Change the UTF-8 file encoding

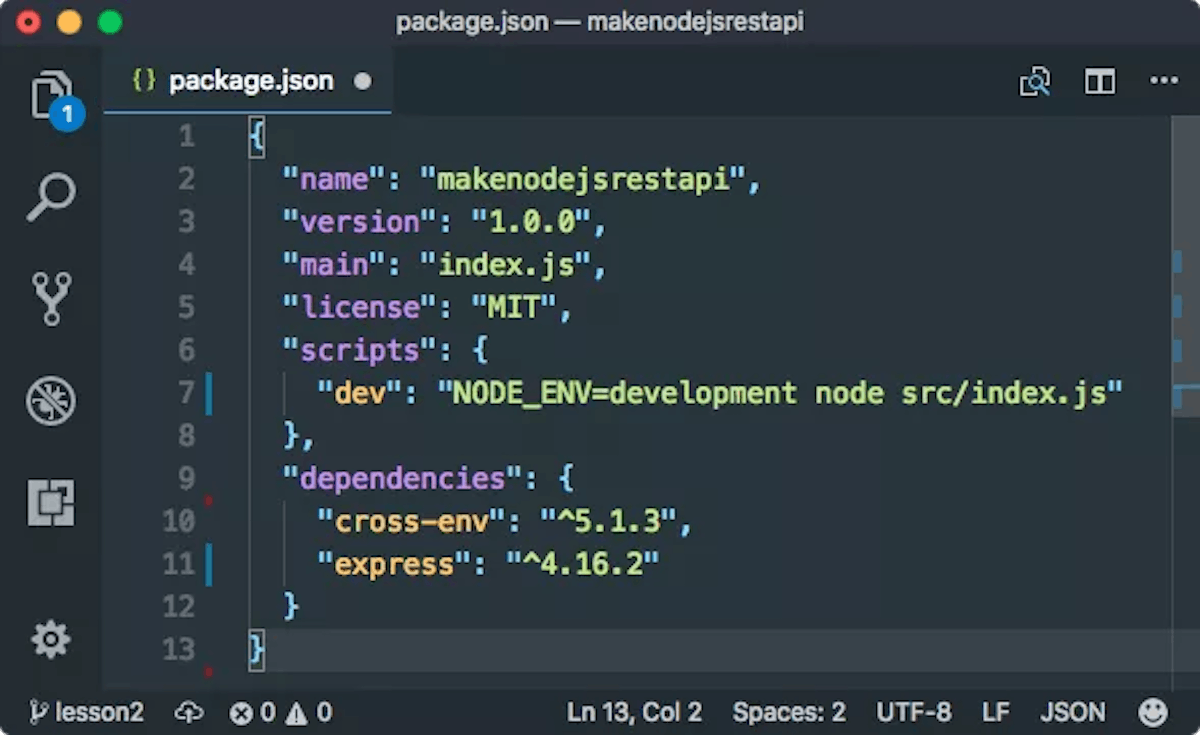913,712
